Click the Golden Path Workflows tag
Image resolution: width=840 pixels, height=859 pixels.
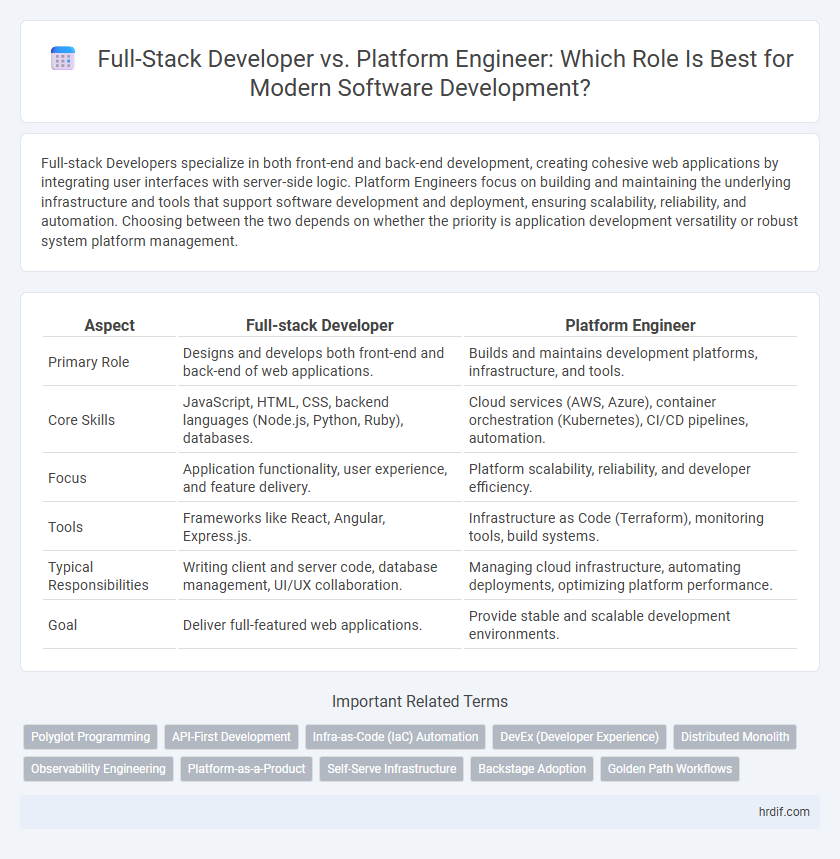670,769
